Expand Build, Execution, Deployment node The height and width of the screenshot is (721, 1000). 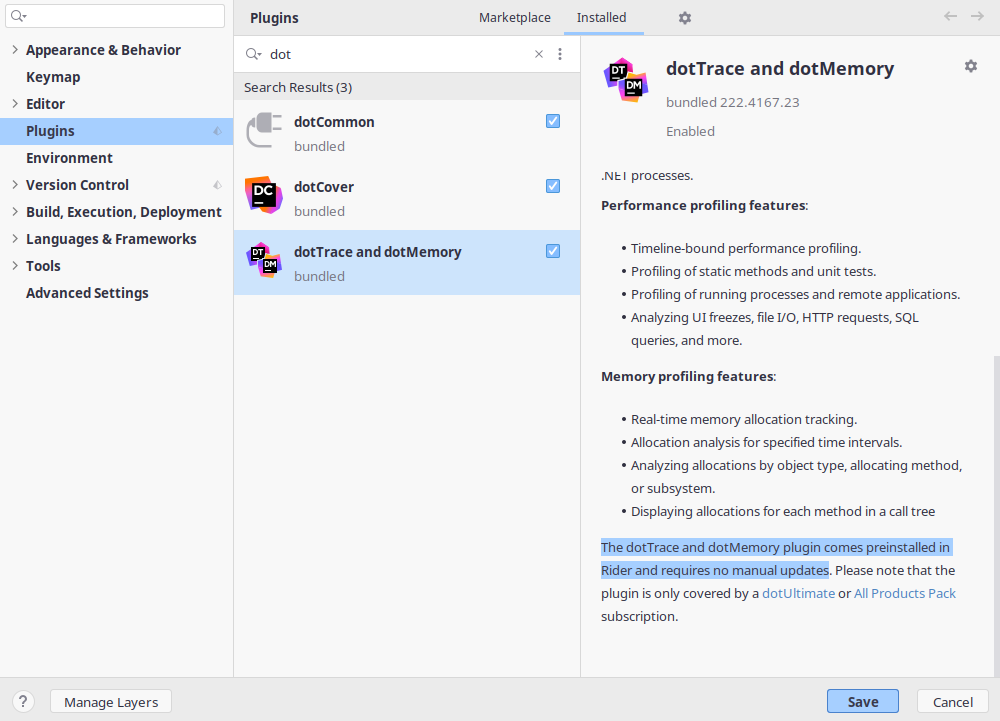click(15, 212)
